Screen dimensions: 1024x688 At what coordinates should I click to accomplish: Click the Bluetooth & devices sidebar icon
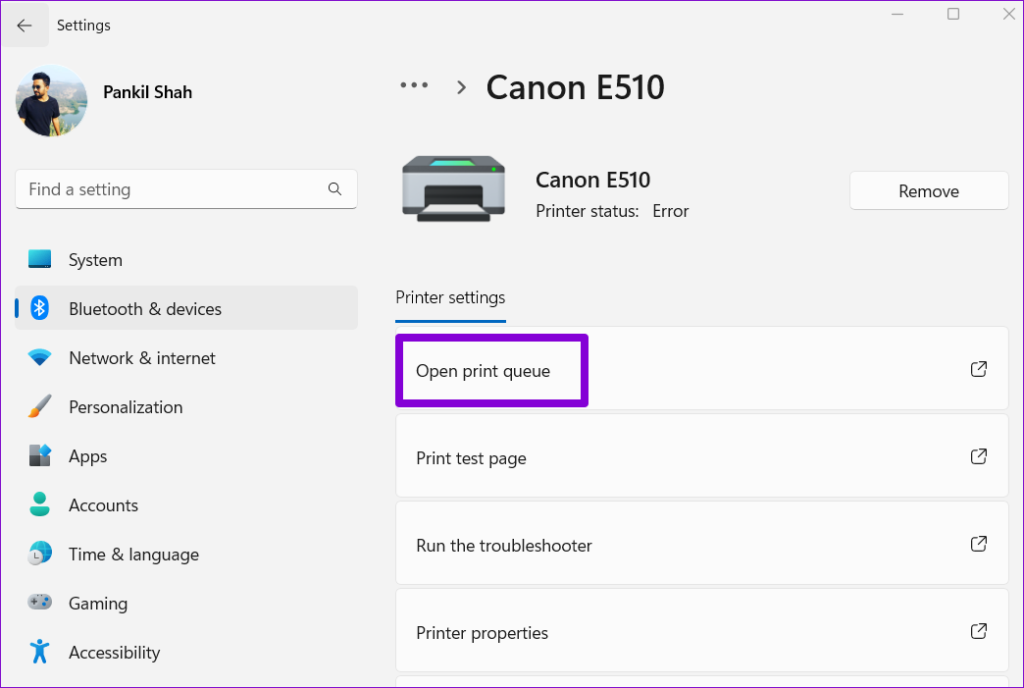coord(39,308)
